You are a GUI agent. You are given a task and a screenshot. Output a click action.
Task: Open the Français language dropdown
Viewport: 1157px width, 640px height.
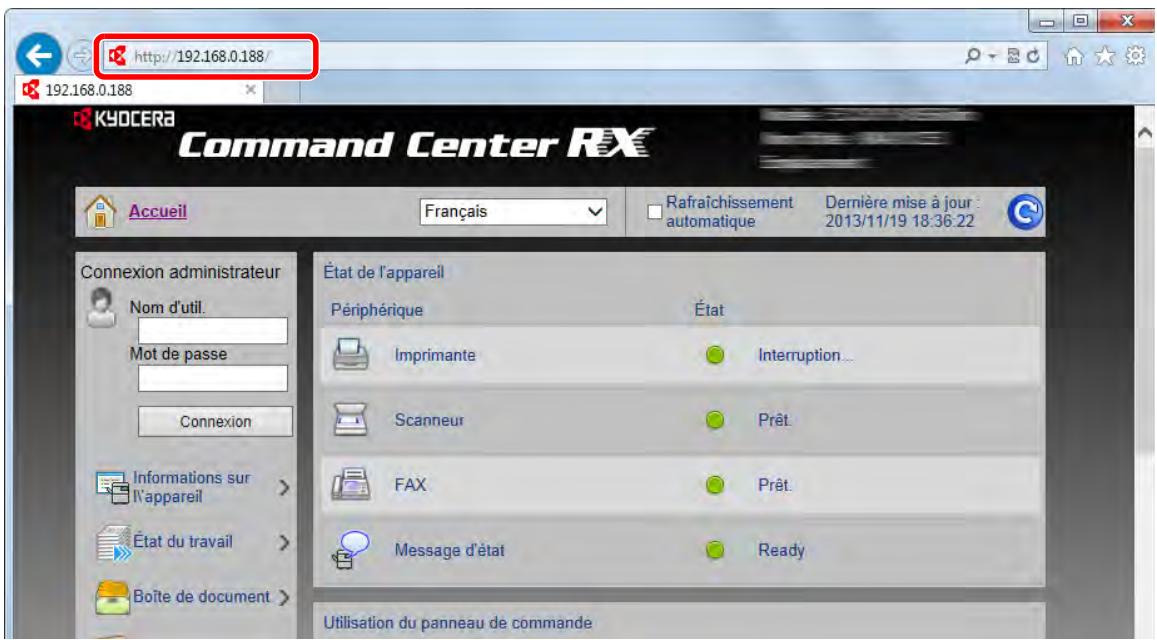click(x=513, y=212)
